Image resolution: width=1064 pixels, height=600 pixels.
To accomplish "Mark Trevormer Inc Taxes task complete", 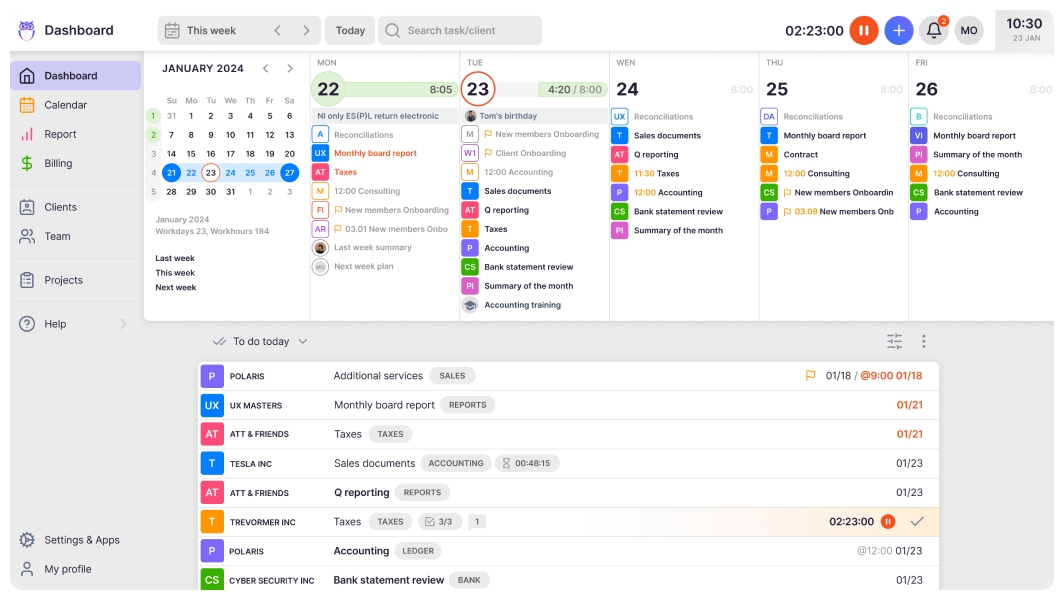I will [917, 521].
